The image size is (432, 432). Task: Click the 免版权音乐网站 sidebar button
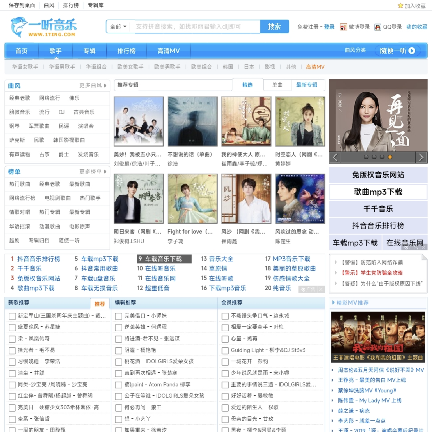coord(378,175)
